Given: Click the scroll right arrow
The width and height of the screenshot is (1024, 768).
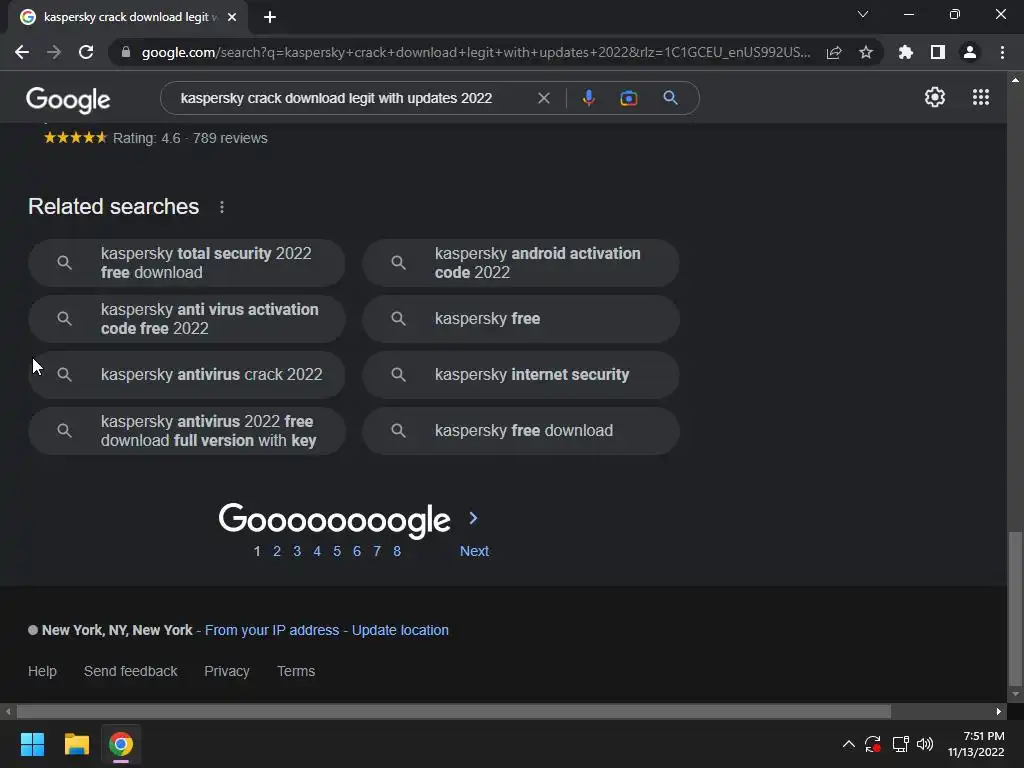Looking at the screenshot, I should click(999, 711).
